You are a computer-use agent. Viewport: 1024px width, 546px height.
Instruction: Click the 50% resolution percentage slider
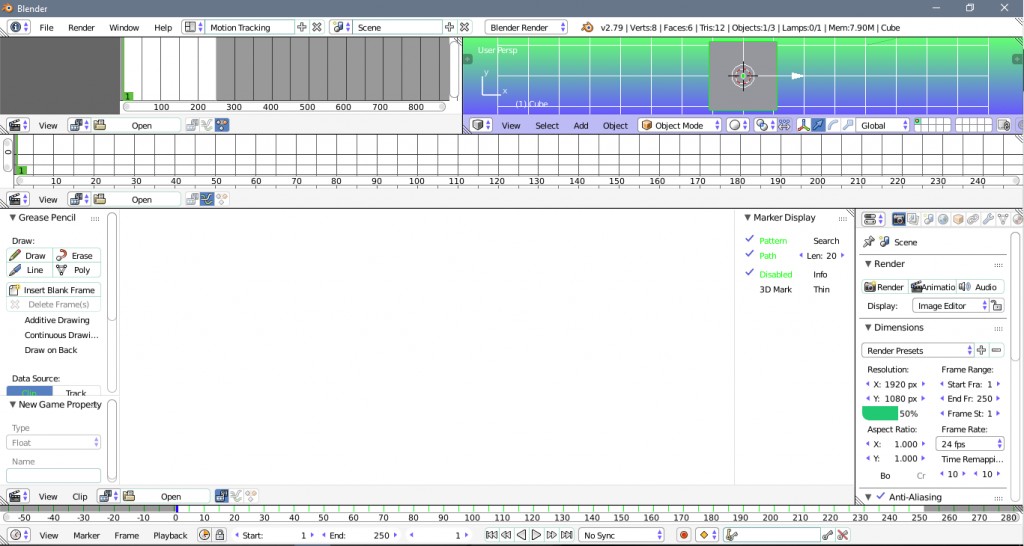[x=891, y=413]
